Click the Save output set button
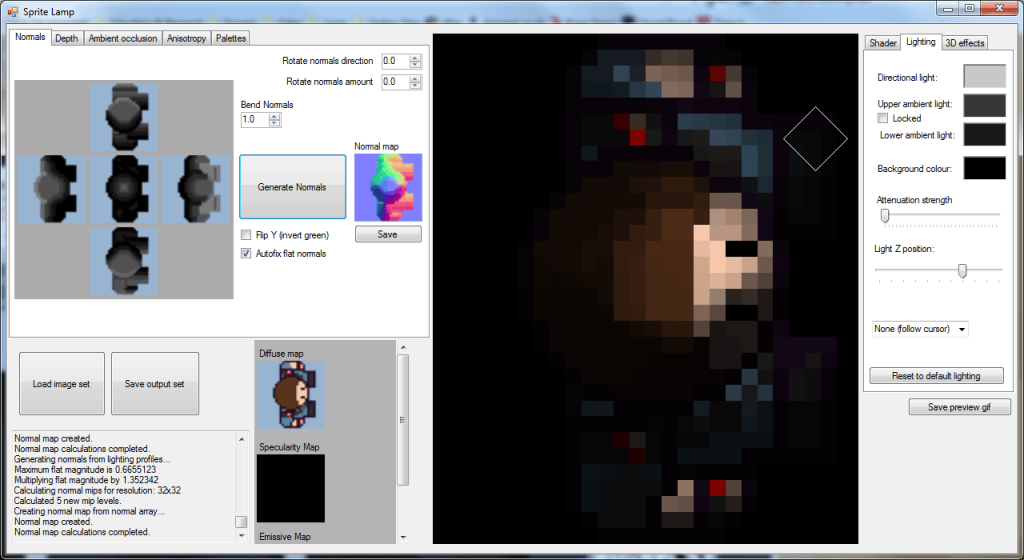The width and height of the screenshot is (1024, 560). (155, 384)
